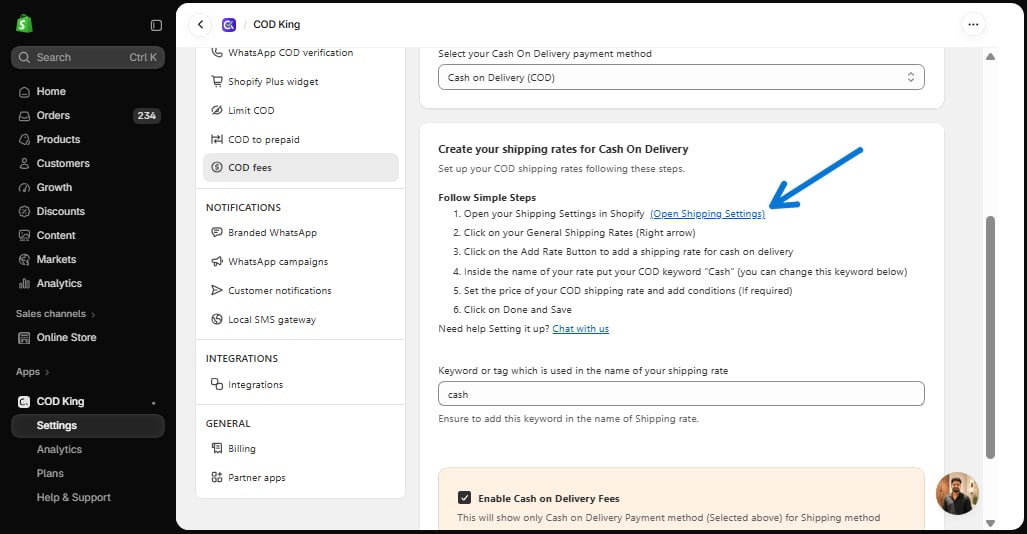Click the WhatsApp COD verification phone icon

click(217, 52)
